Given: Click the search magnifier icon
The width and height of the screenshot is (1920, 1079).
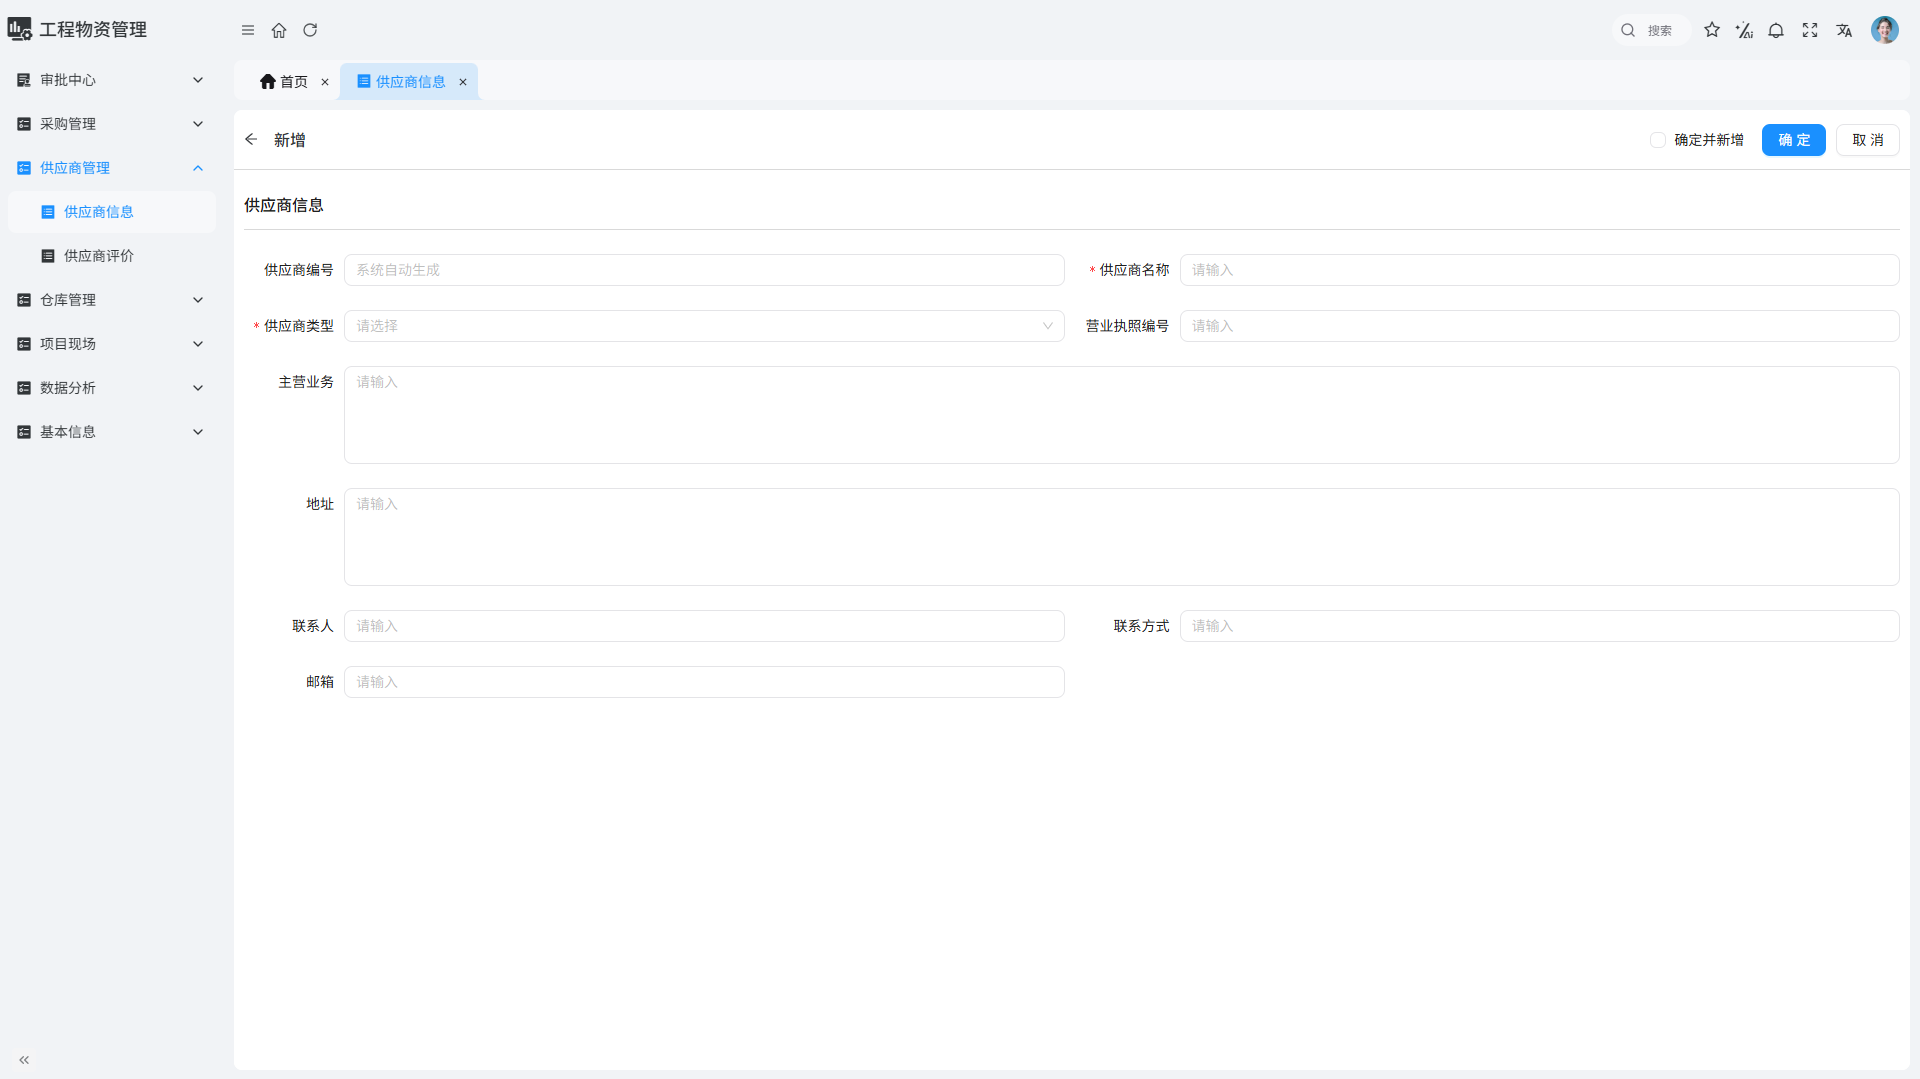Looking at the screenshot, I should [1628, 30].
